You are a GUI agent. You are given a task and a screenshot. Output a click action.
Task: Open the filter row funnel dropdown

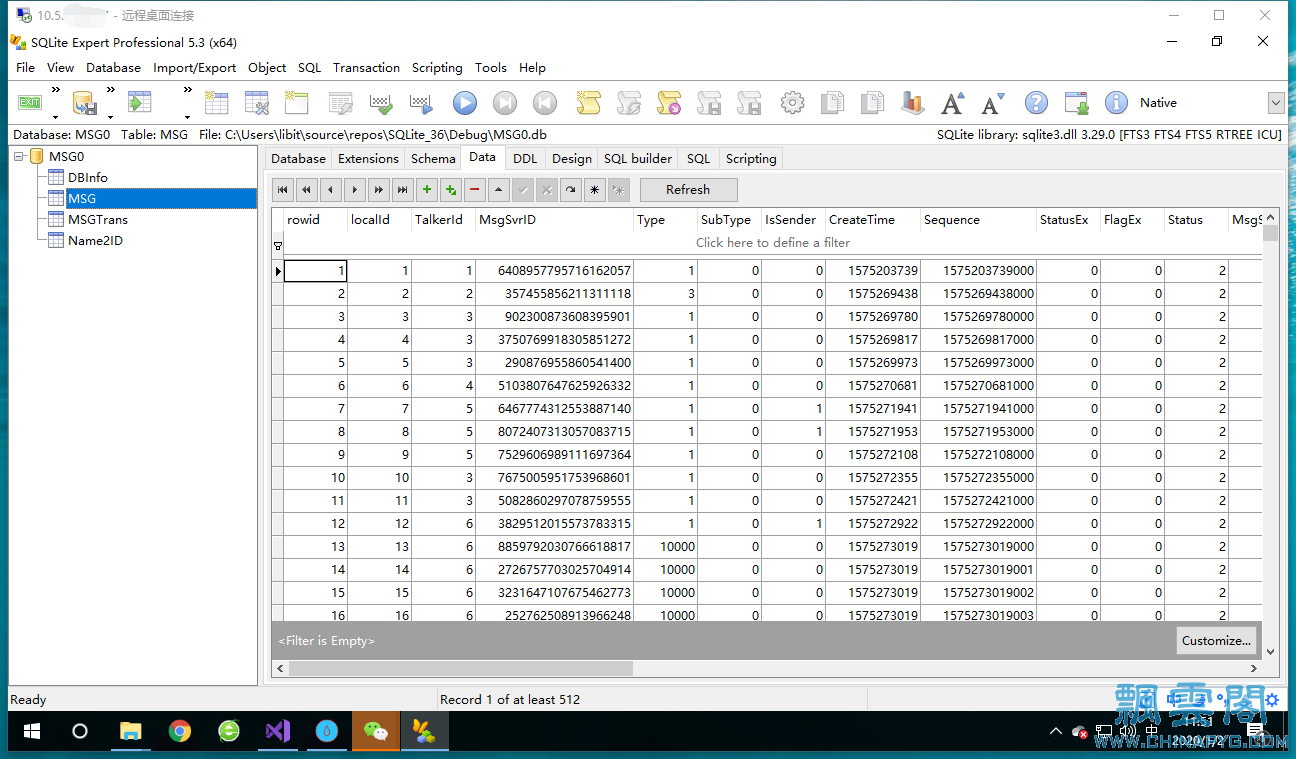click(278, 246)
